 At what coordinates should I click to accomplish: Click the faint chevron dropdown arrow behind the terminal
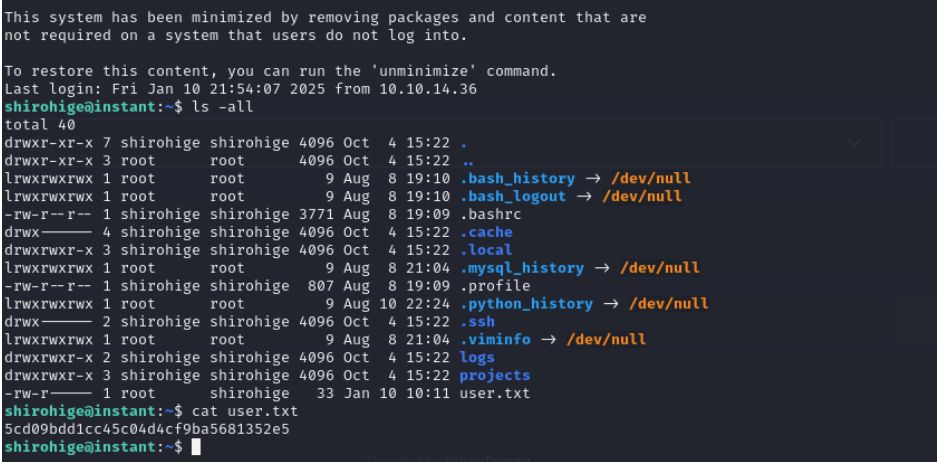855,143
